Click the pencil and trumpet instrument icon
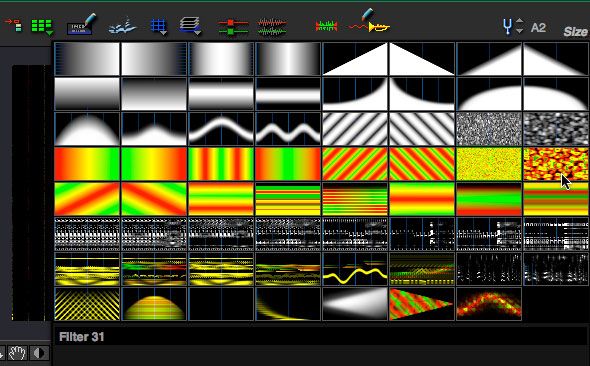The width and height of the screenshot is (590, 366). coord(369,21)
